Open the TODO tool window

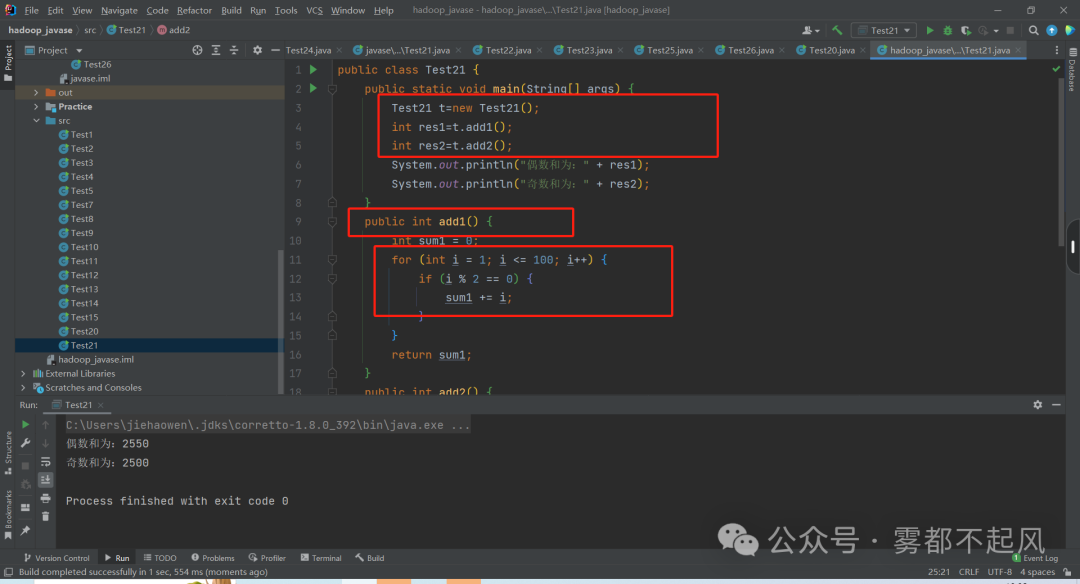tap(160, 558)
